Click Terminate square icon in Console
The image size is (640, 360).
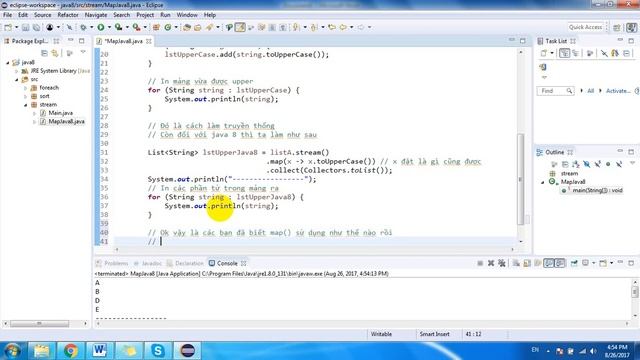tap(480, 263)
